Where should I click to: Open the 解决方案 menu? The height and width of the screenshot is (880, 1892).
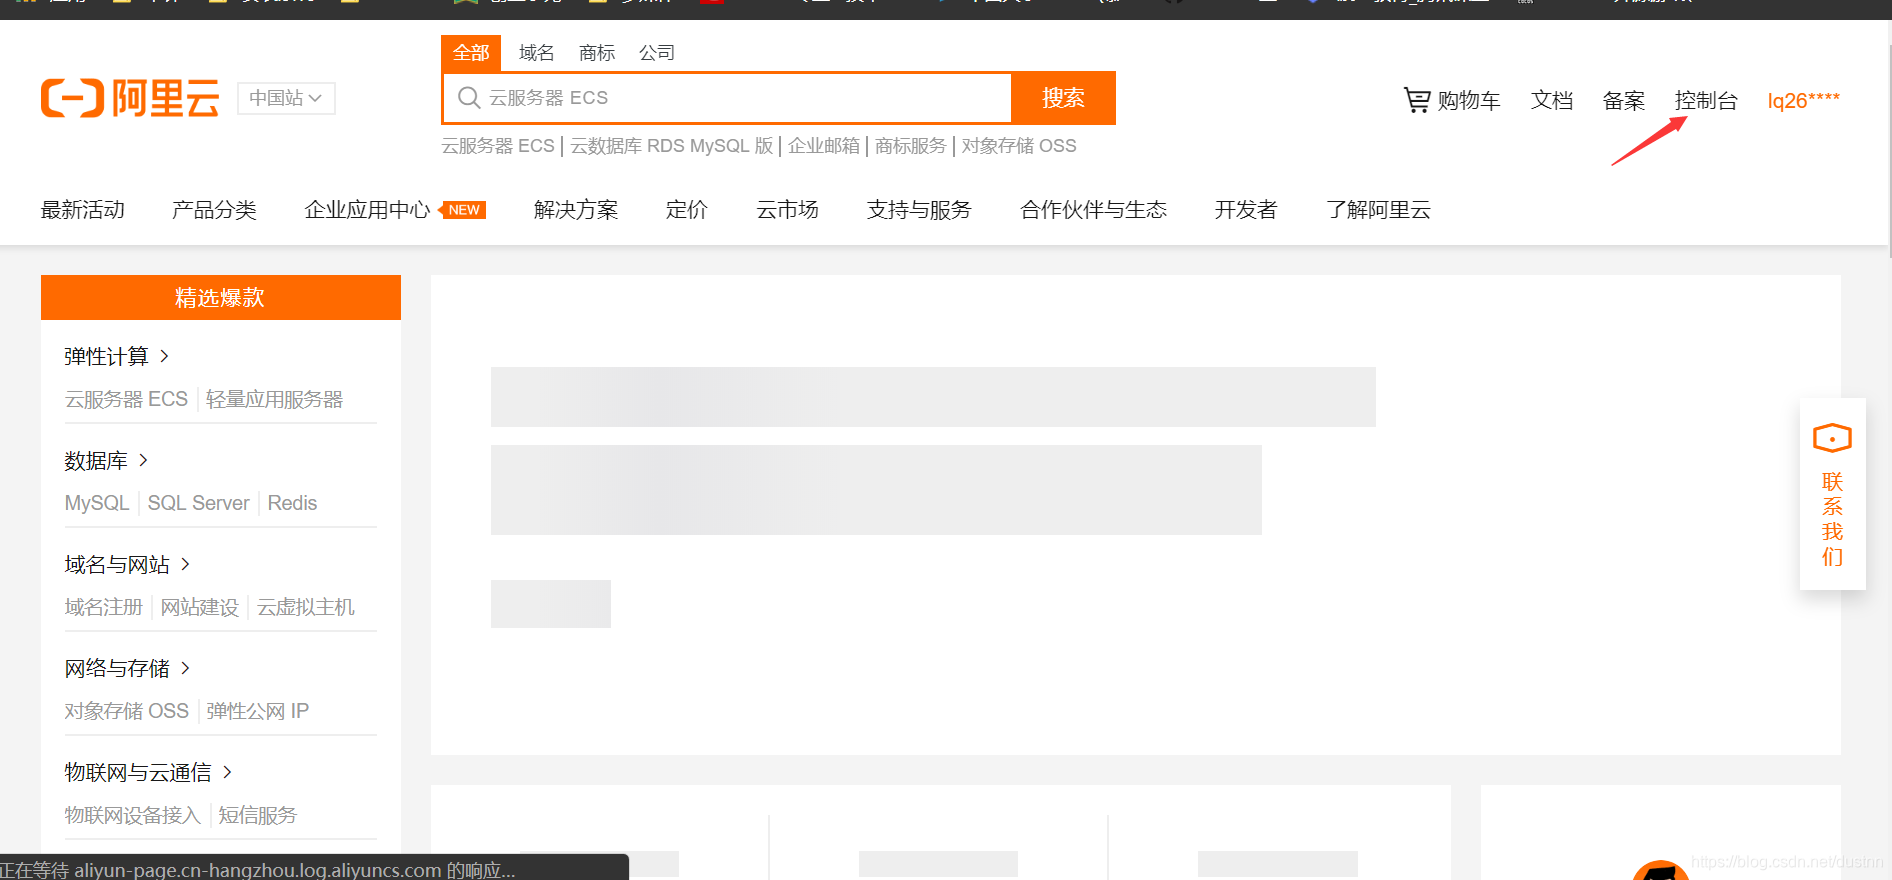point(576,210)
